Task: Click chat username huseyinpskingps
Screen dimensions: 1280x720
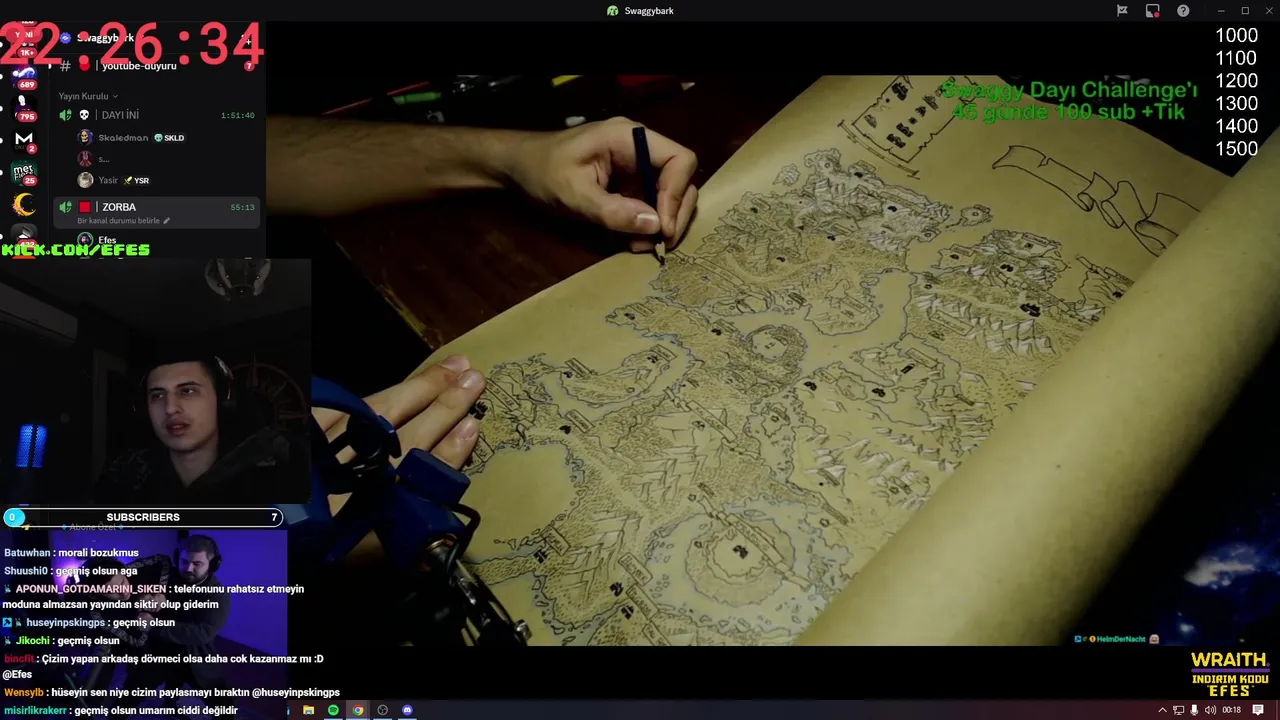Action: pyautogui.click(x=66, y=623)
